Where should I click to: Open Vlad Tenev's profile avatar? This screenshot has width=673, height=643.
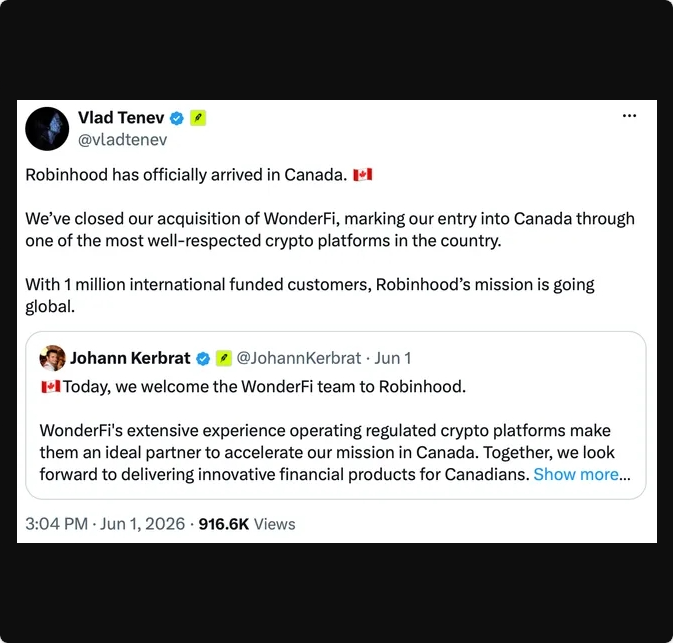pos(47,128)
